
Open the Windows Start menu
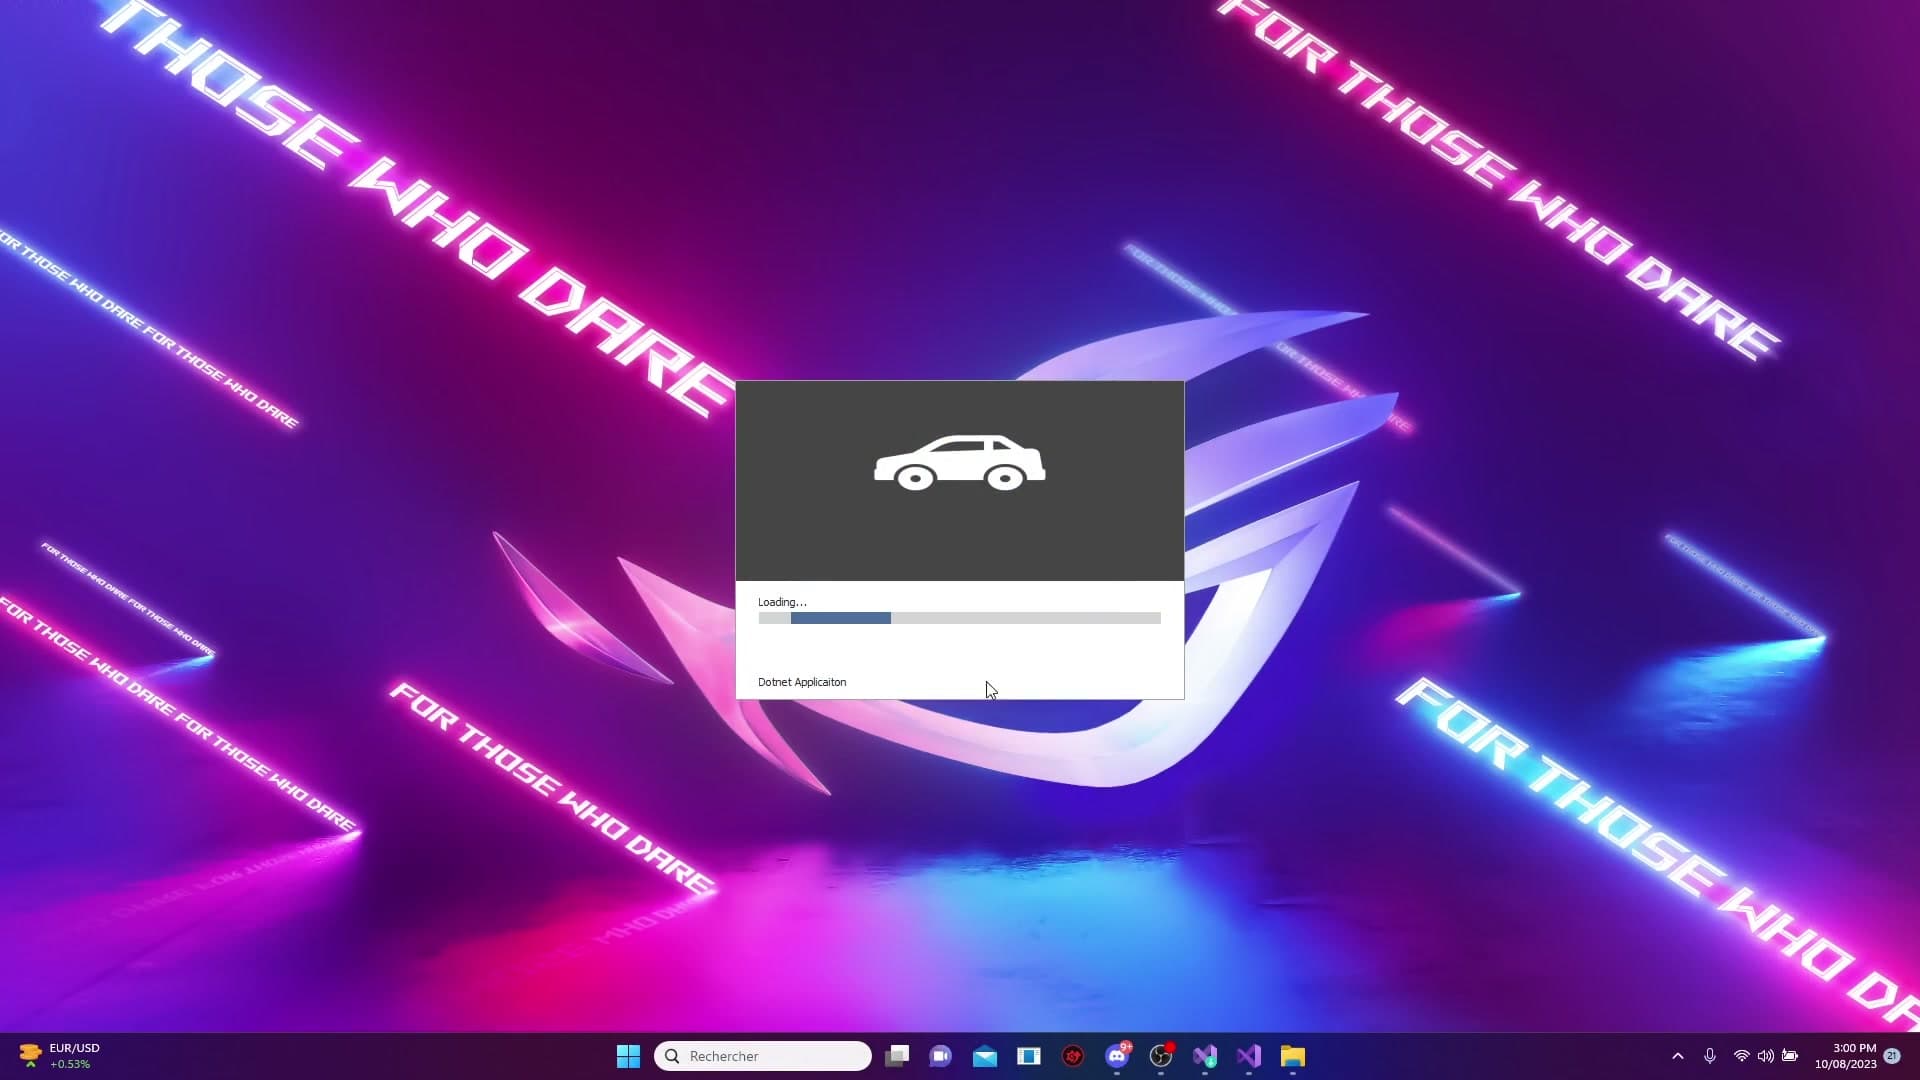coord(628,1056)
